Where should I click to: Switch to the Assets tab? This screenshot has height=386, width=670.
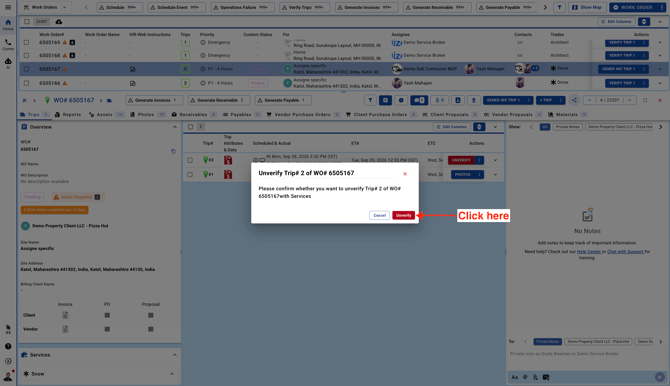(x=106, y=115)
